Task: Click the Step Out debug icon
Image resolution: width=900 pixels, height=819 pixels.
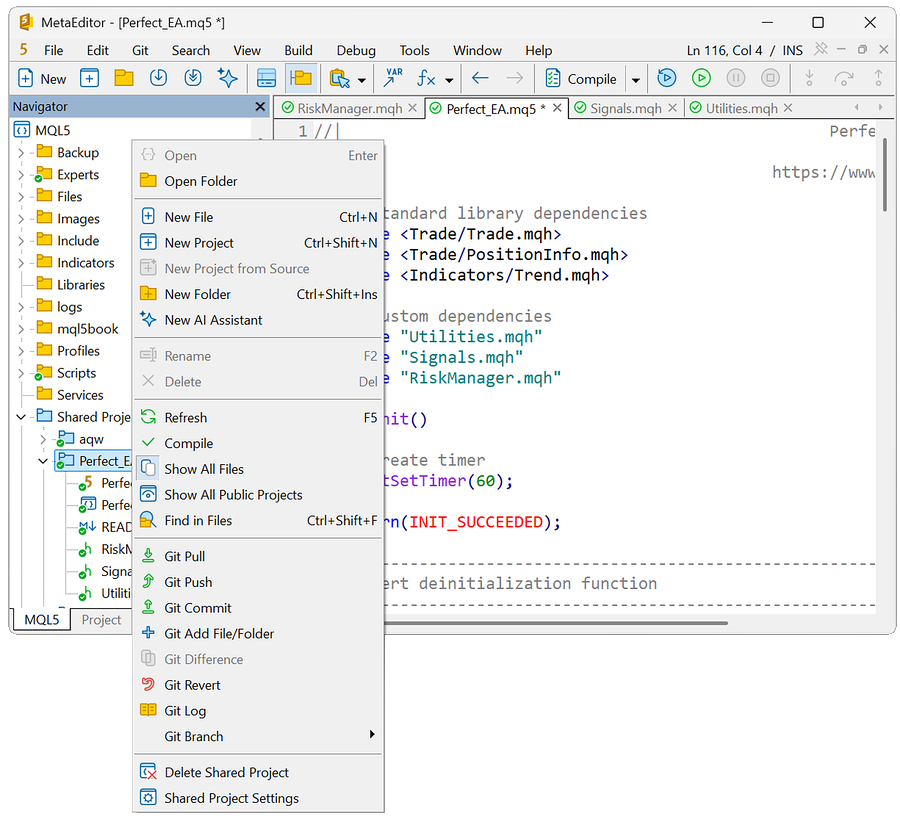Action: click(878, 78)
